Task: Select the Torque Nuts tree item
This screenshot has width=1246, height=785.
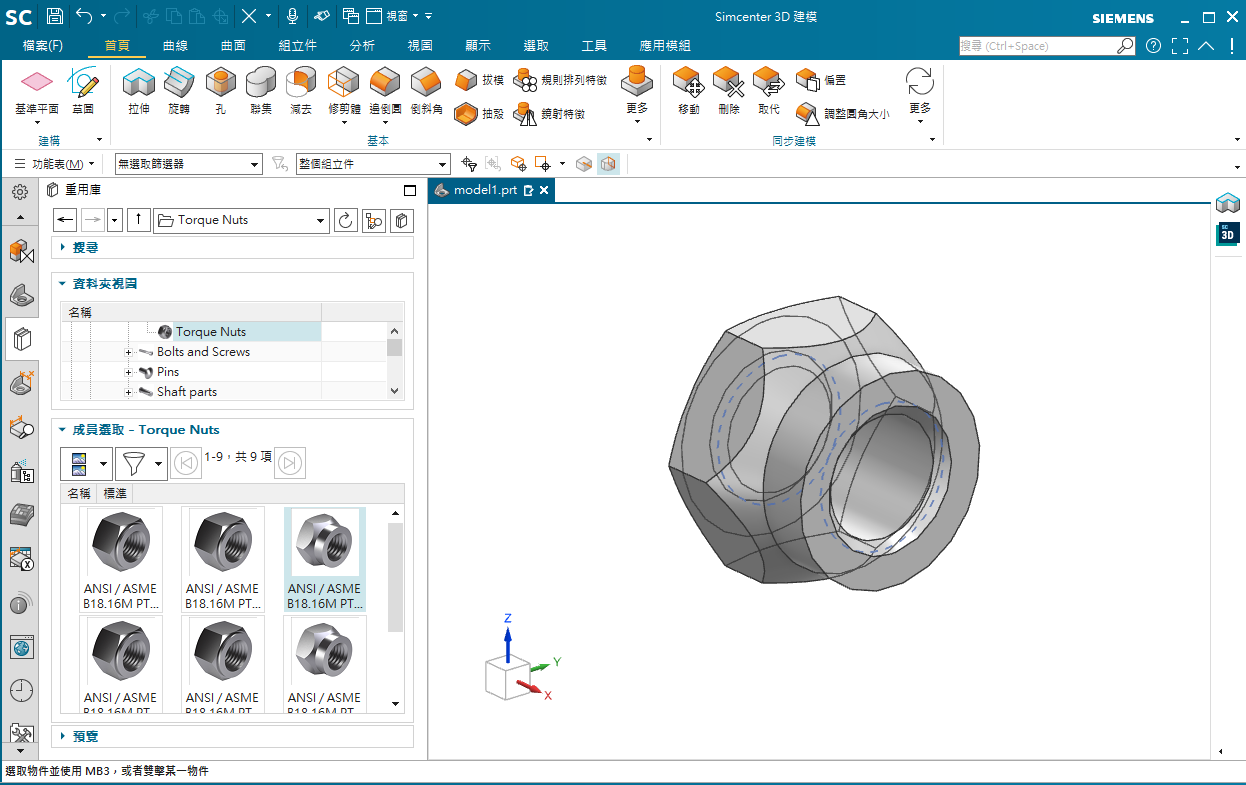Action: [210, 332]
